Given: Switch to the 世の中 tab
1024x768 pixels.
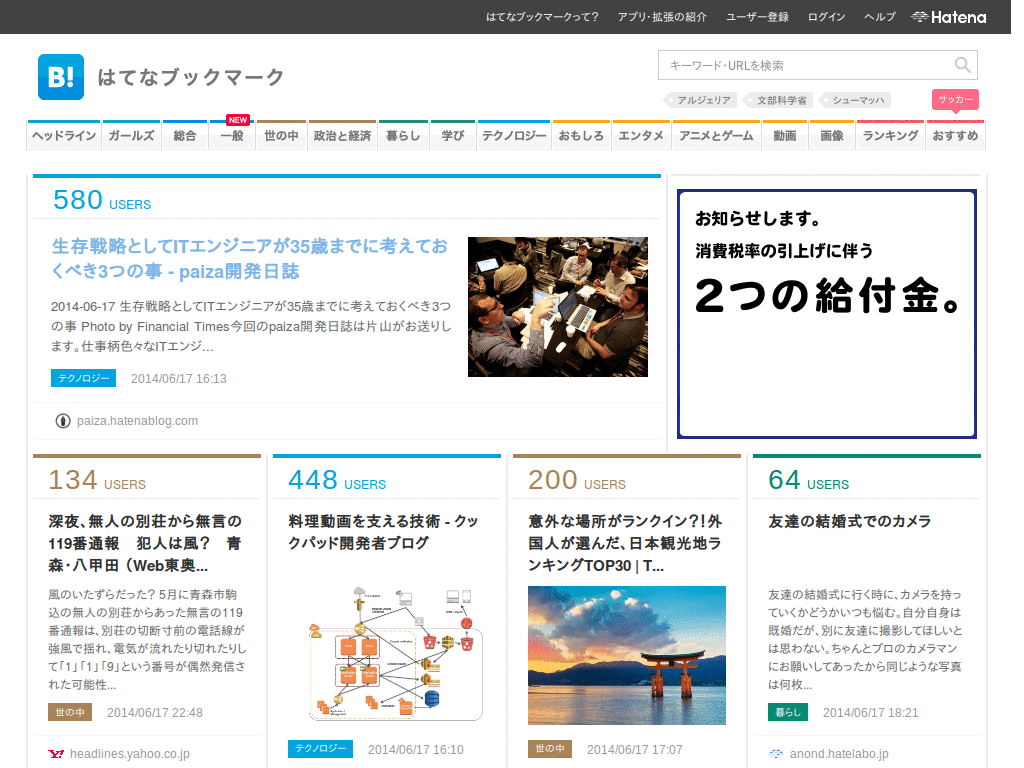Looking at the screenshot, I should 281,136.
